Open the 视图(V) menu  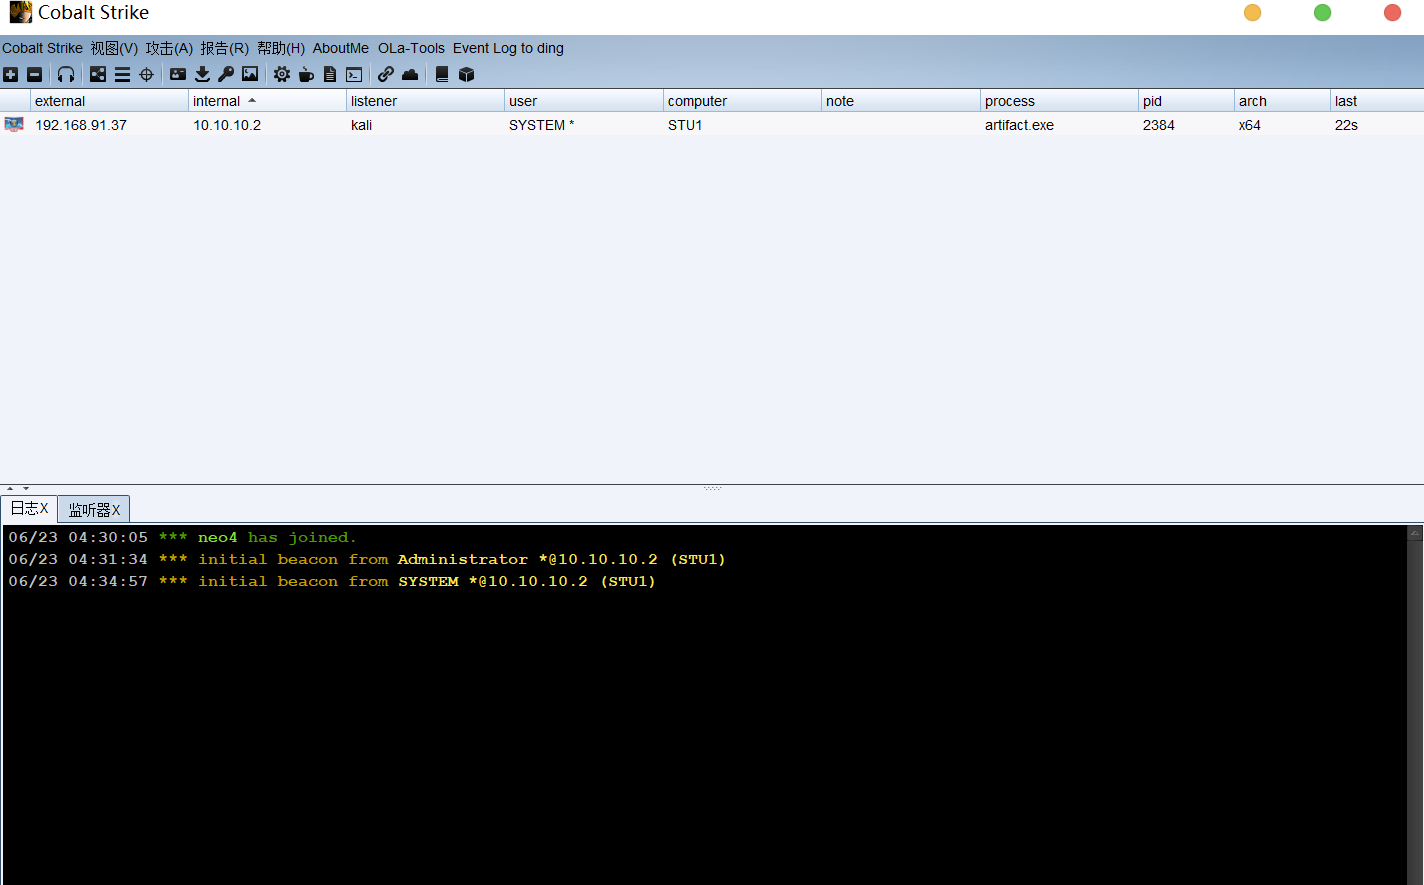[x=114, y=48]
